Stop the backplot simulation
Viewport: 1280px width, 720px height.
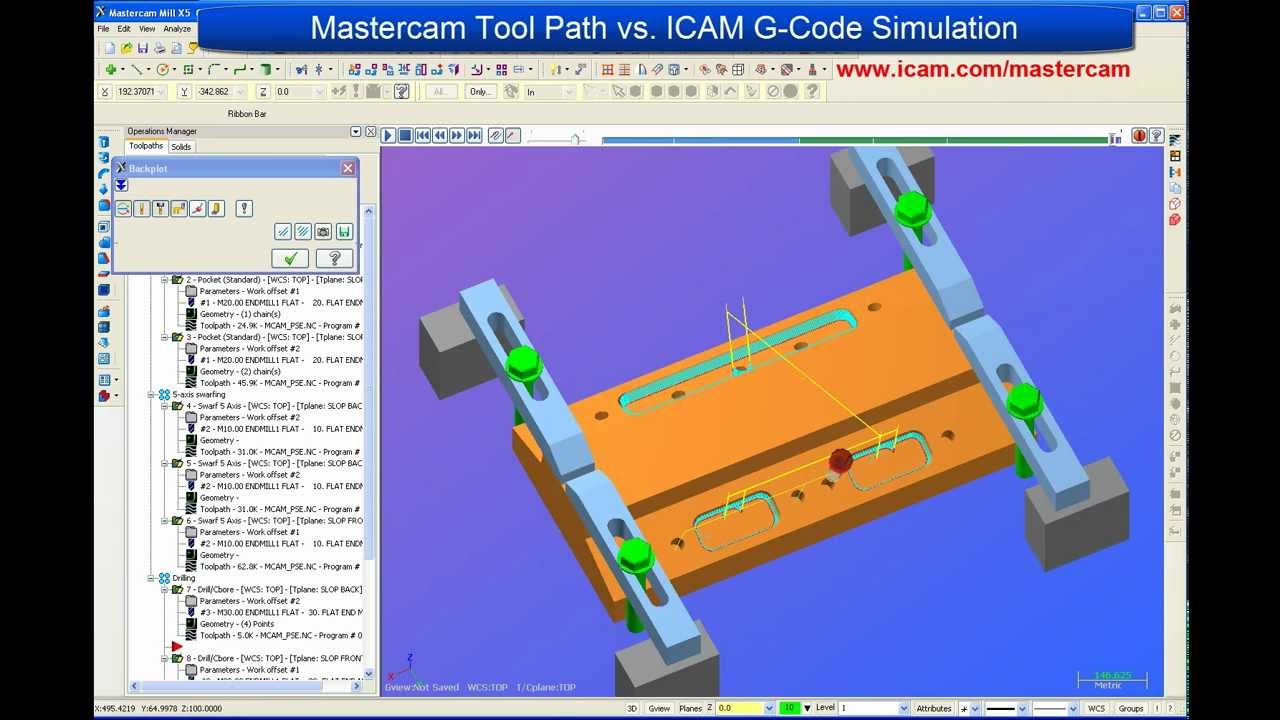coord(405,135)
